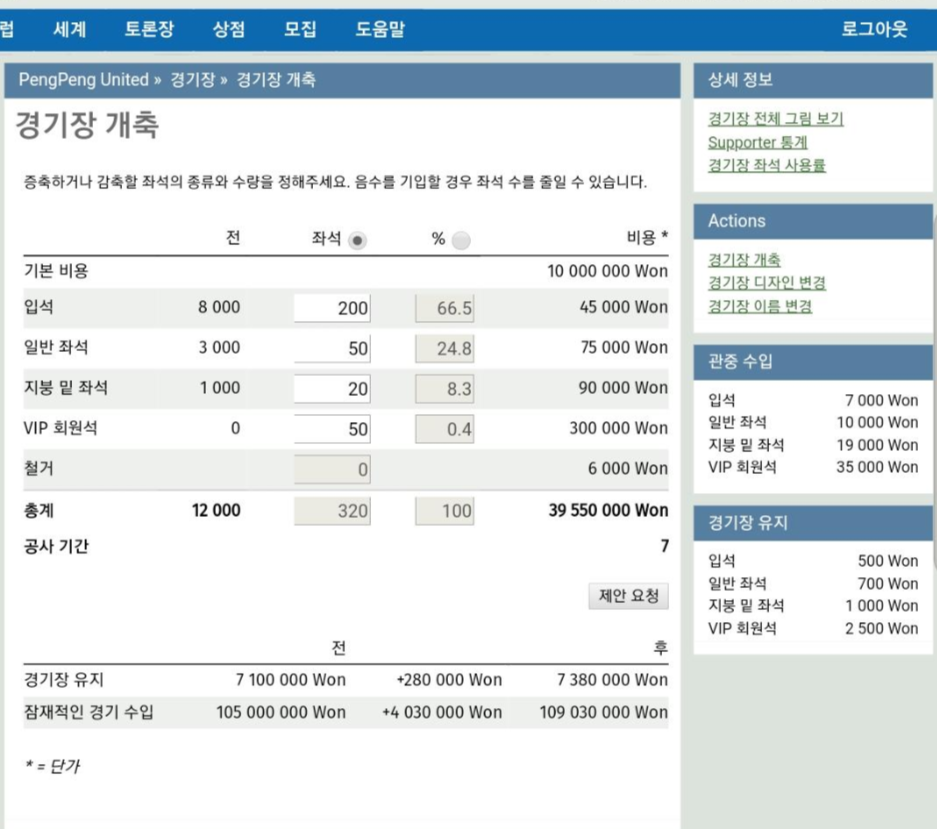Screen dimensions: 937x829
Task: Select the % radio button
Action: coord(461,240)
